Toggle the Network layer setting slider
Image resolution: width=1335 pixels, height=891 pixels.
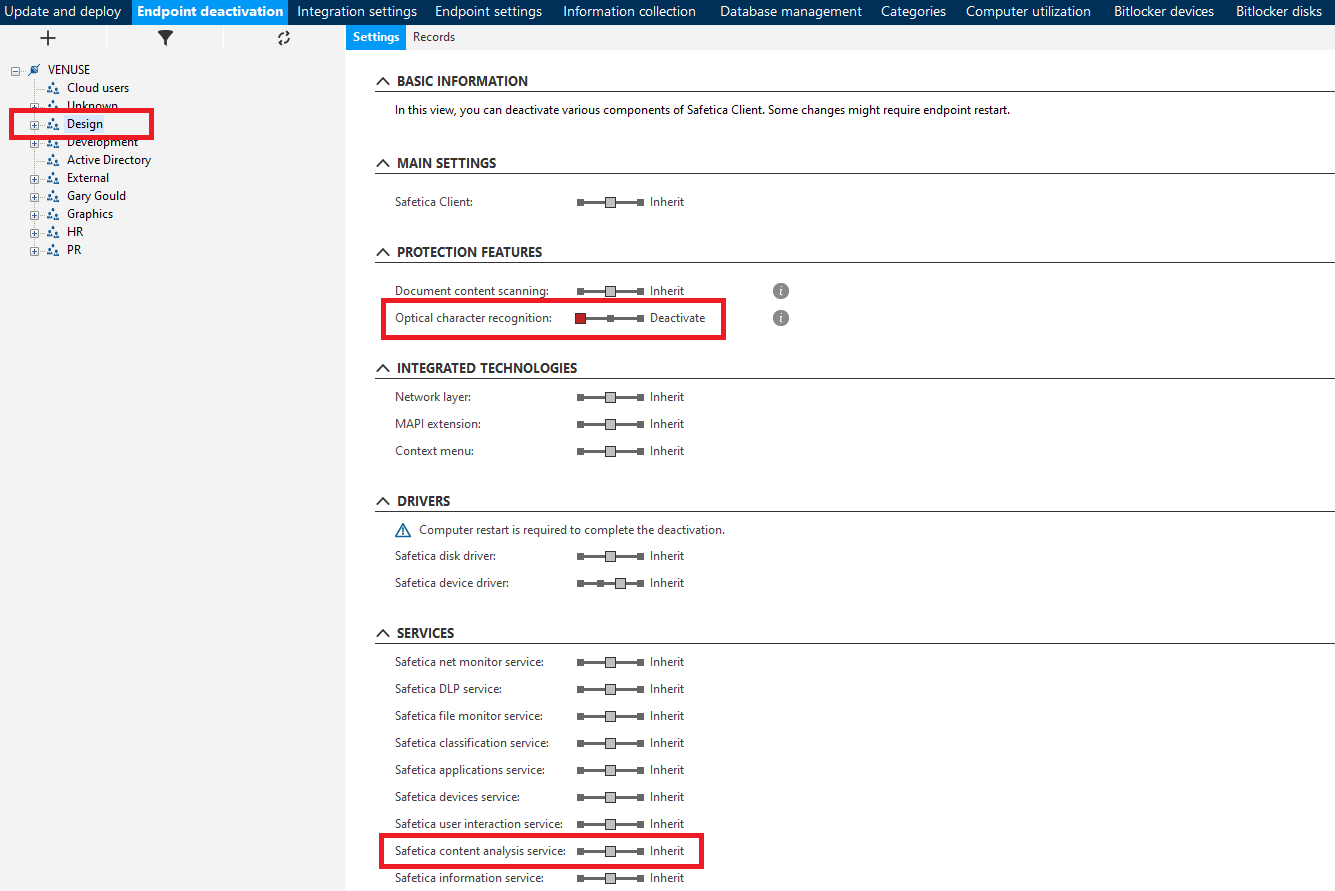[x=610, y=397]
